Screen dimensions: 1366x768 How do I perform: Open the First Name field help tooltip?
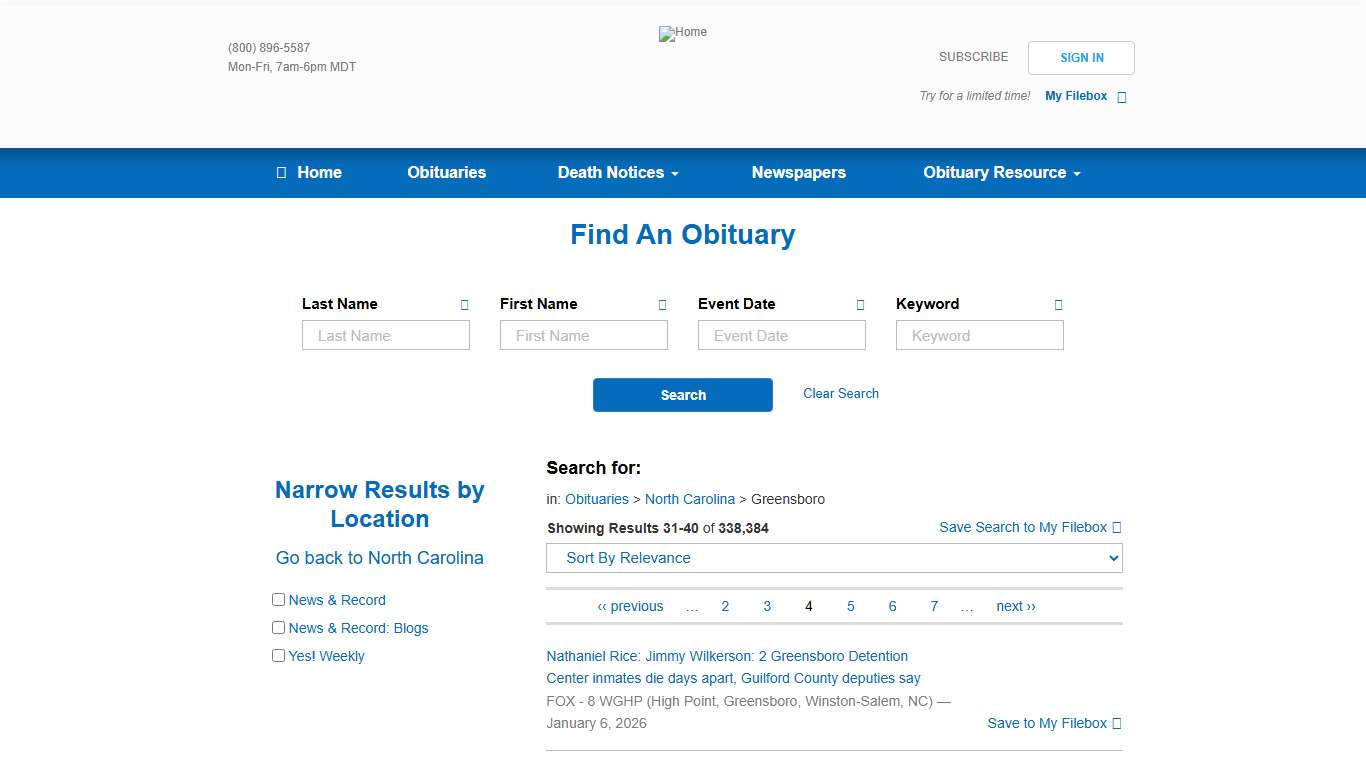click(x=661, y=304)
